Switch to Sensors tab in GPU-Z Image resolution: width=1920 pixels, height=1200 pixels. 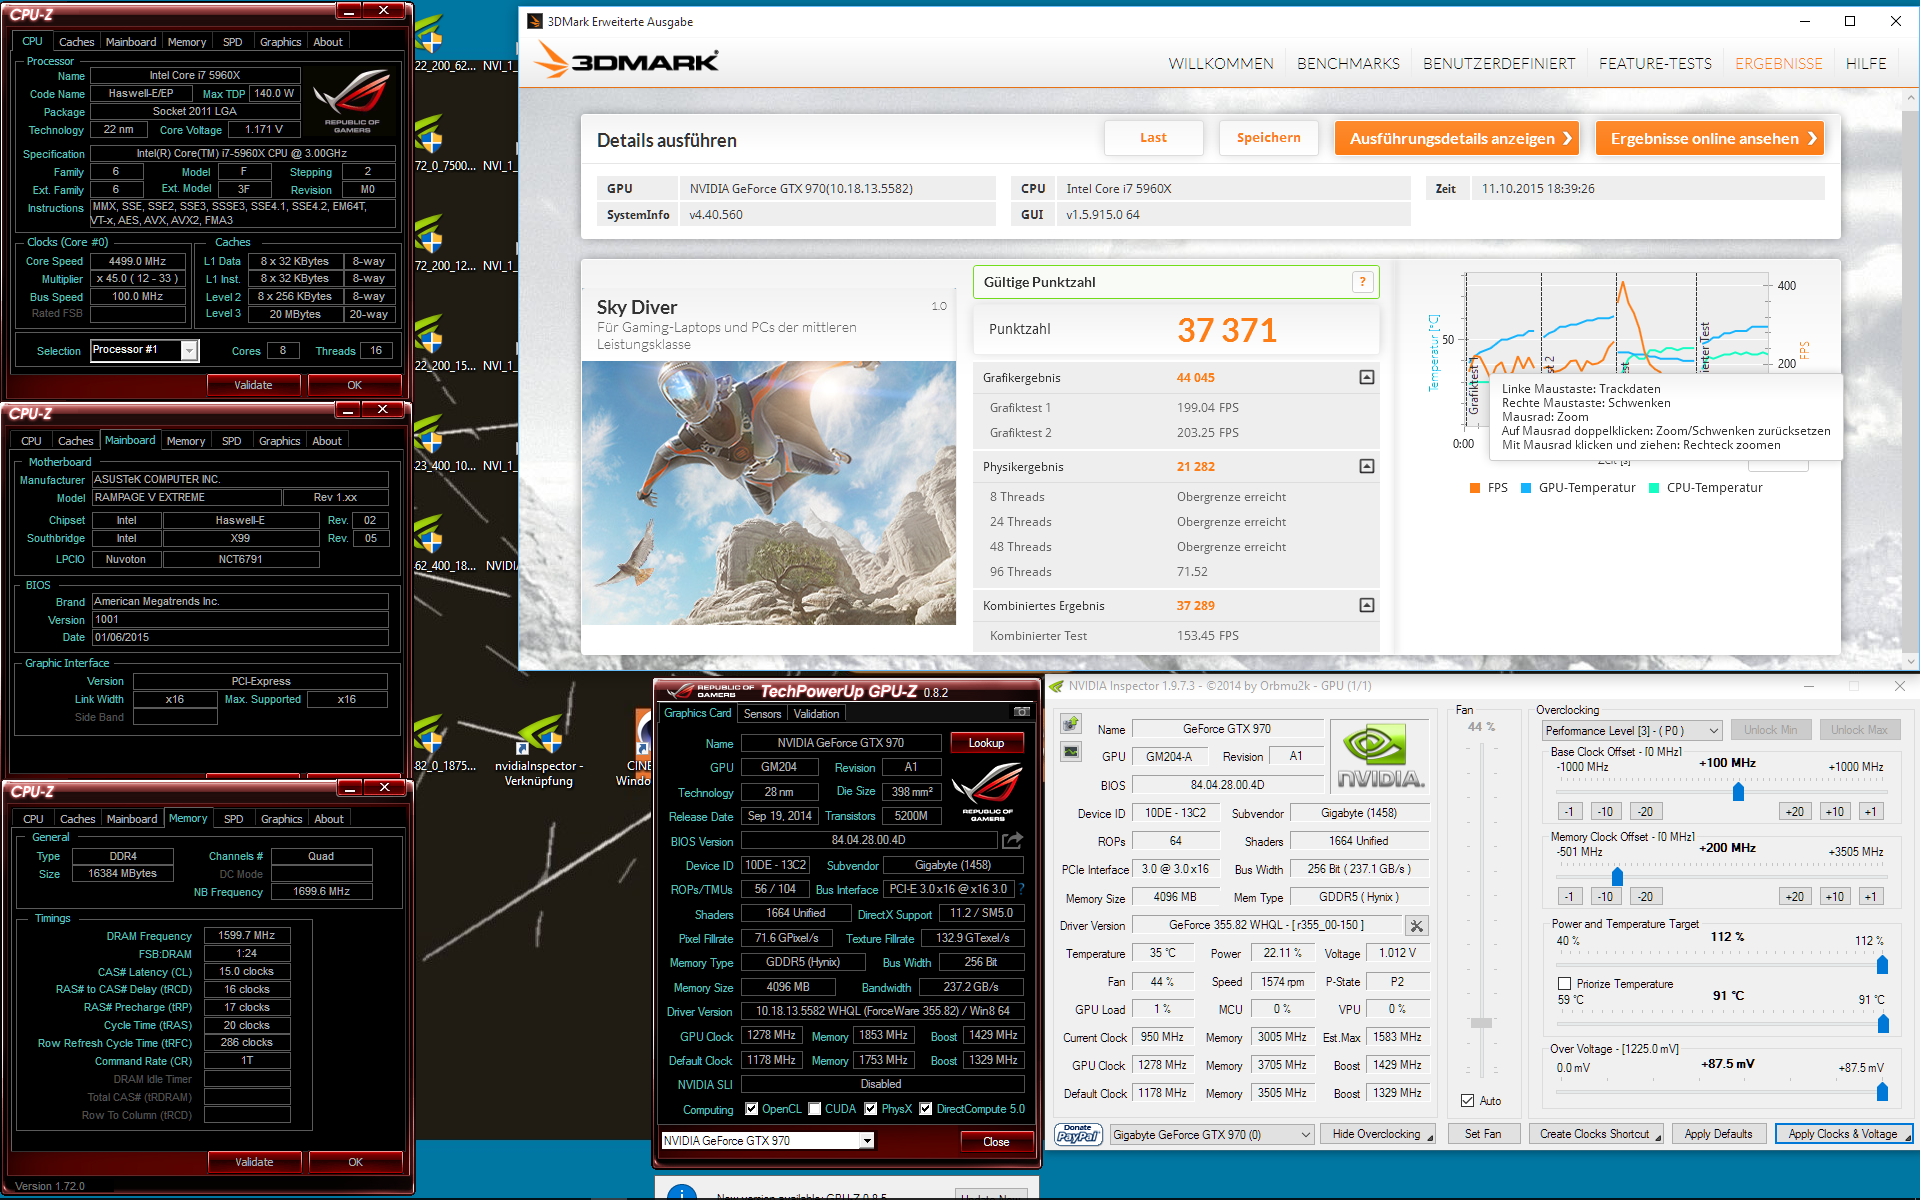(x=762, y=714)
